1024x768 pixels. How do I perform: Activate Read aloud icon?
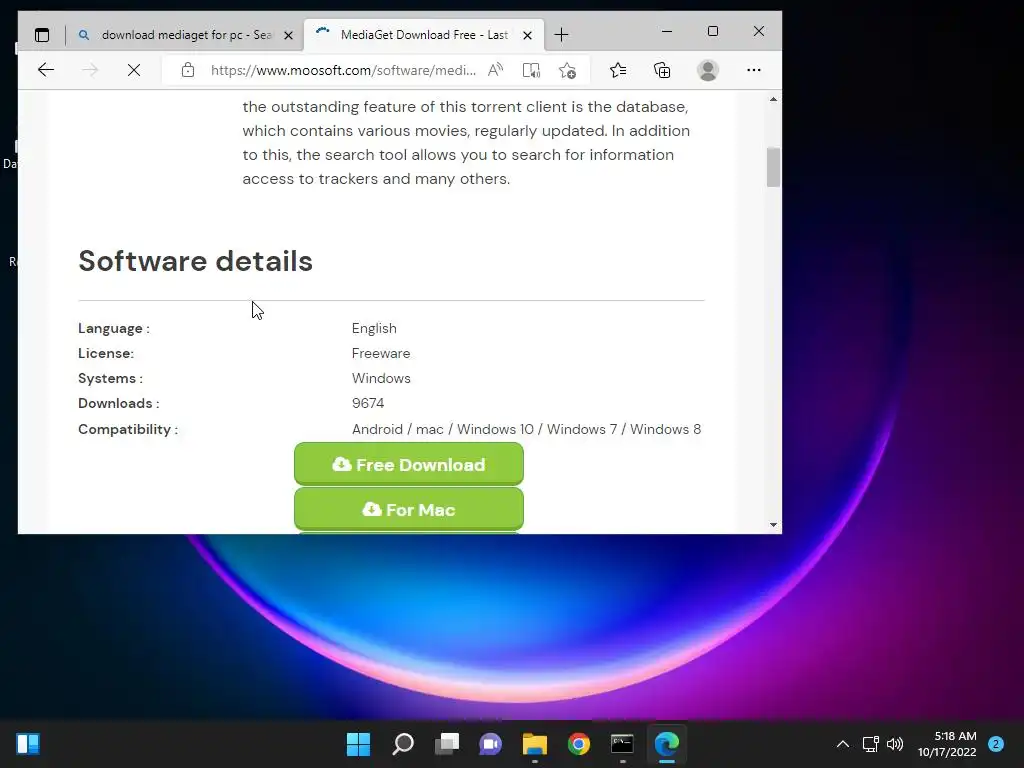pos(496,70)
